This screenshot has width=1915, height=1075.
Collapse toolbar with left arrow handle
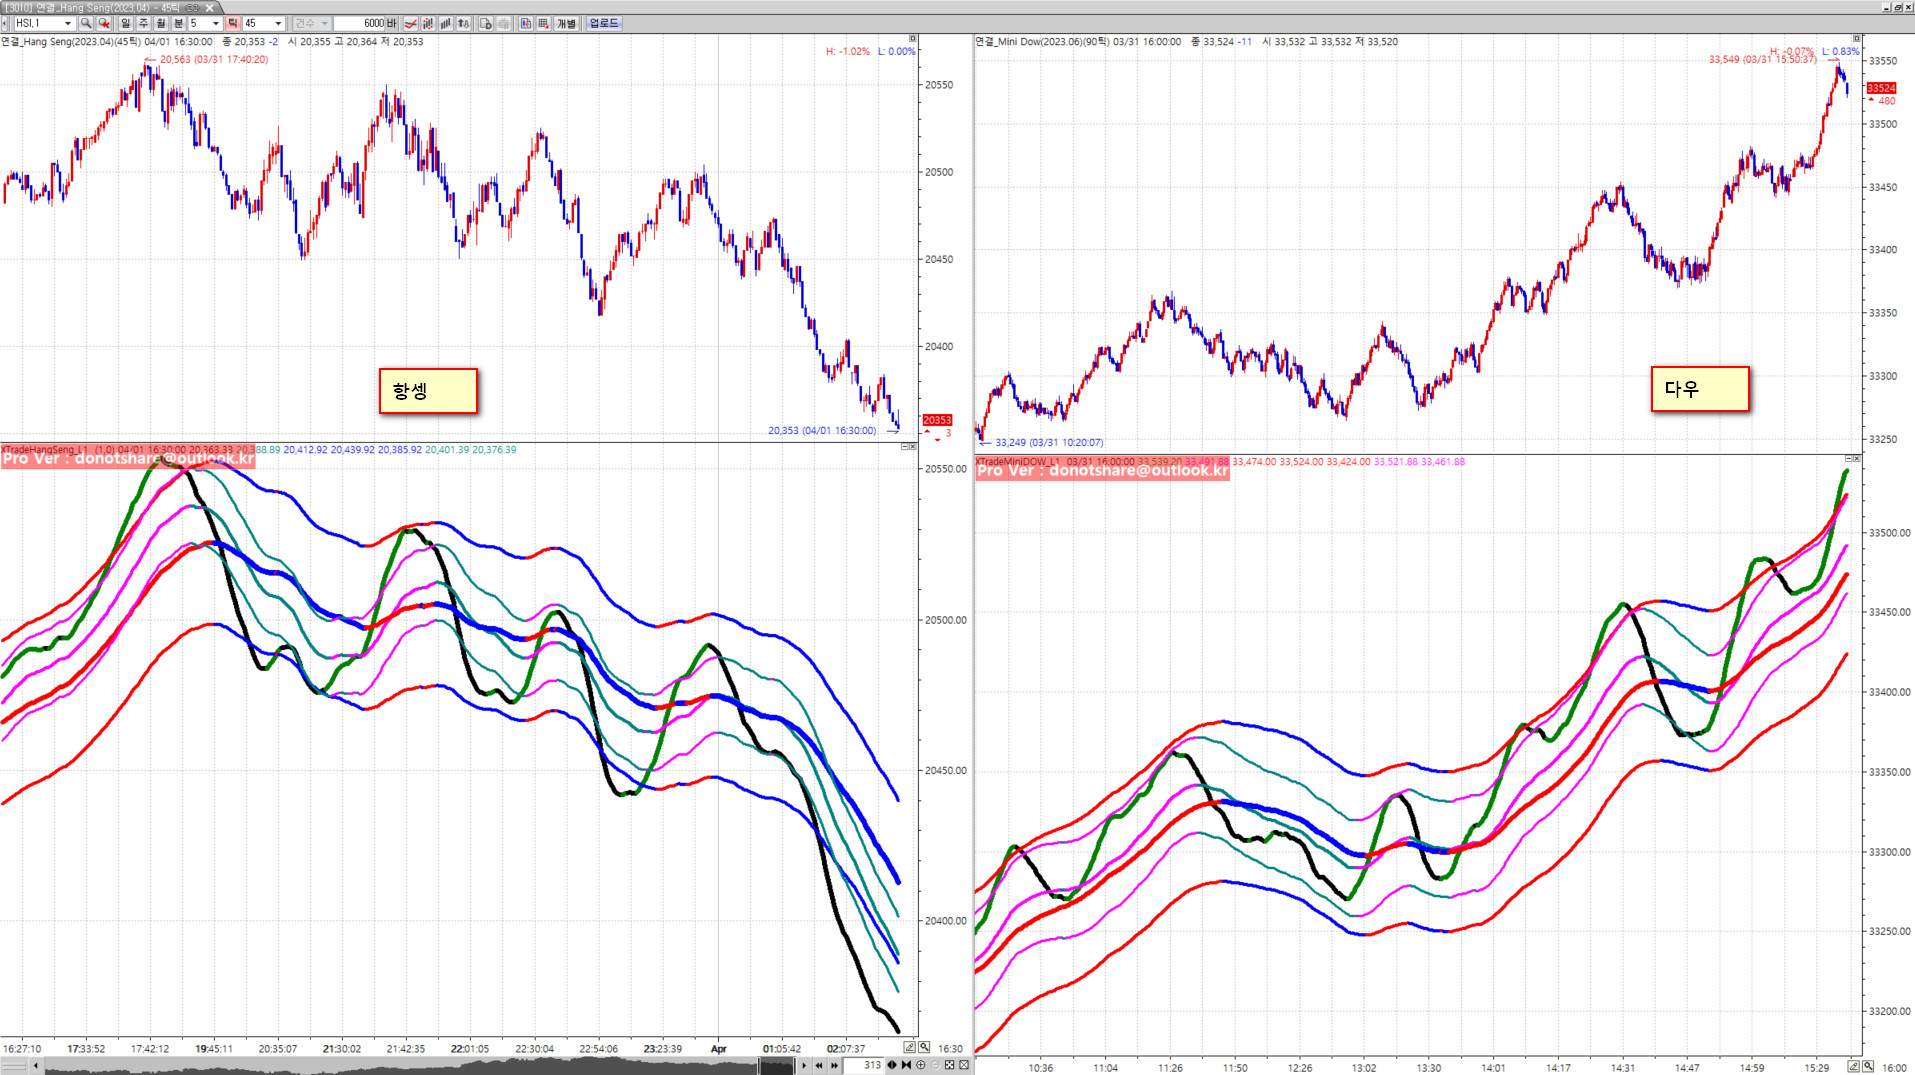pyautogui.click(x=5, y=23)
